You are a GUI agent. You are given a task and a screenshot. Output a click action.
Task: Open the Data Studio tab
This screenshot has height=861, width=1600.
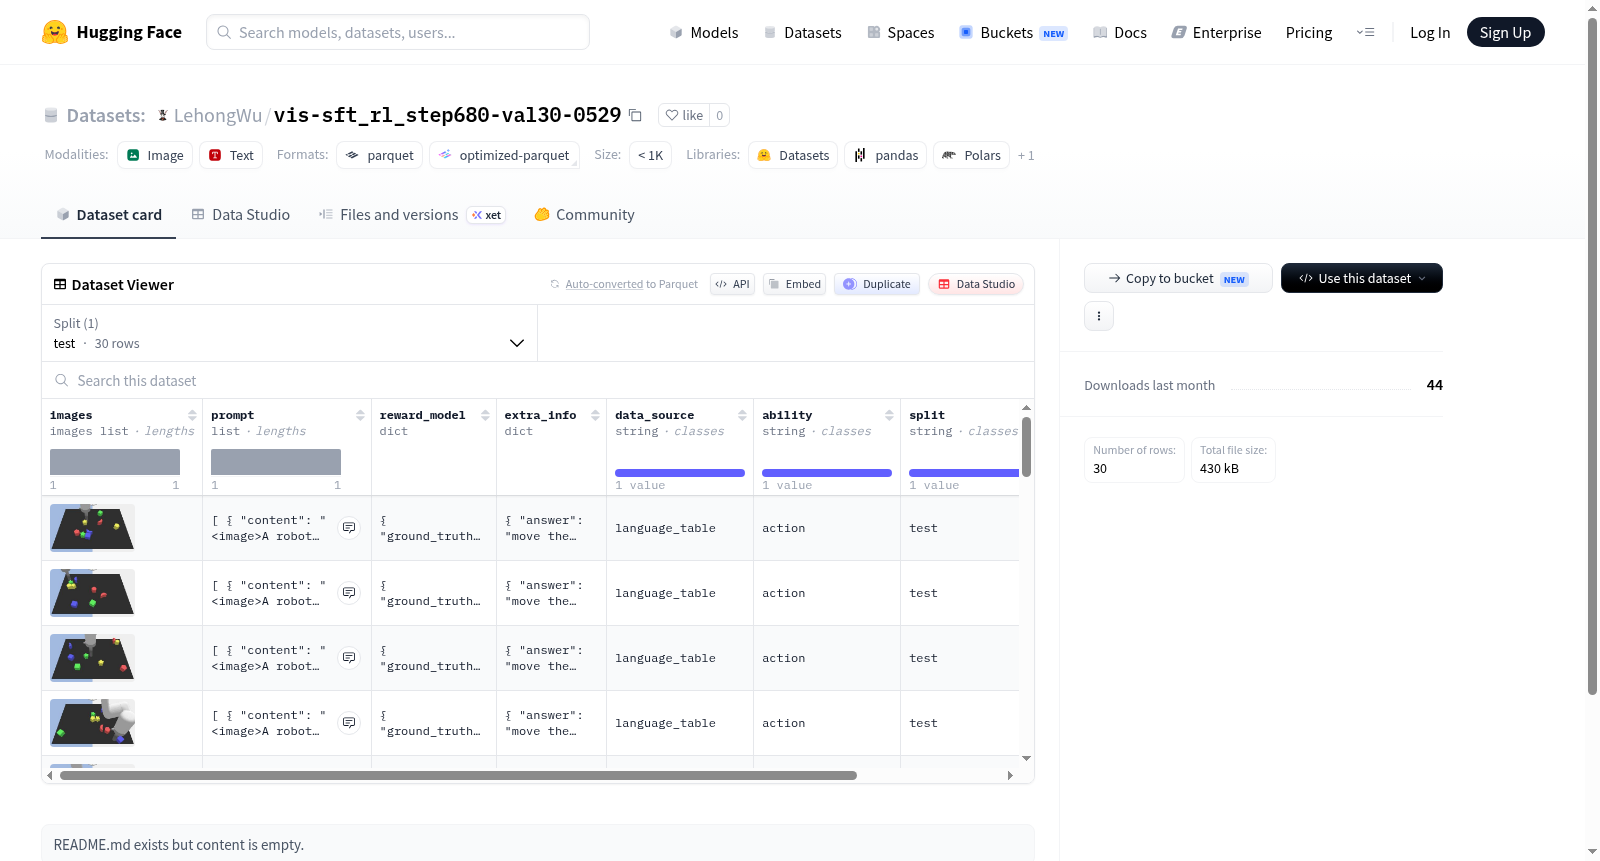tap(241, 215)
